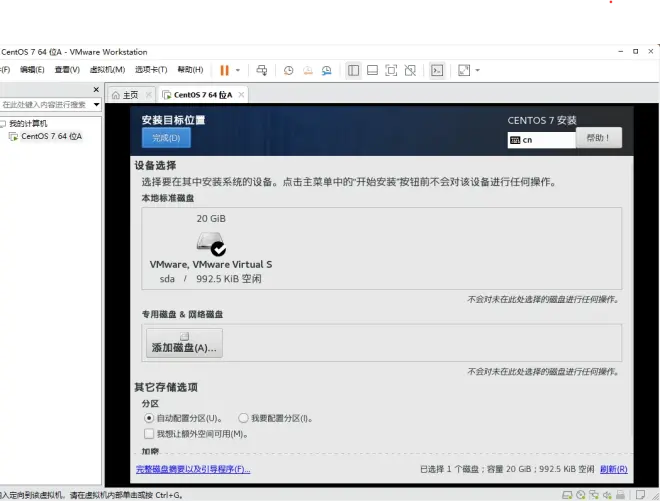Click the network adapter status bar icon
Screen dimensions: 660x501
click(x=594, y=495)
